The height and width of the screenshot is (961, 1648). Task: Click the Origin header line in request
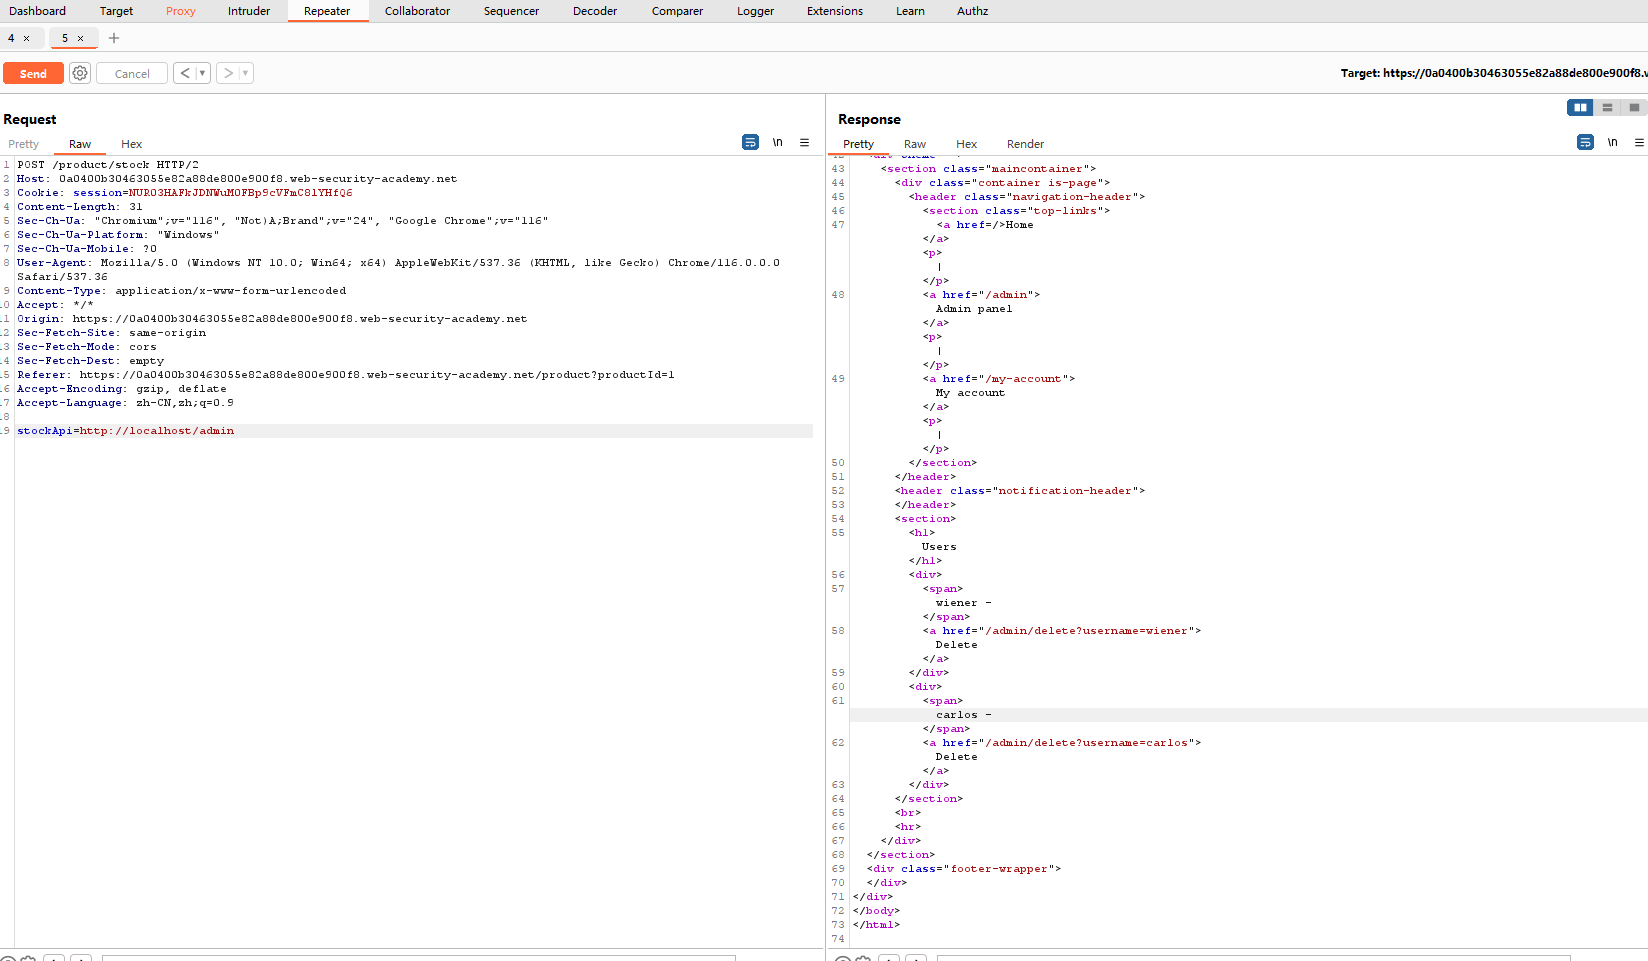272,319
